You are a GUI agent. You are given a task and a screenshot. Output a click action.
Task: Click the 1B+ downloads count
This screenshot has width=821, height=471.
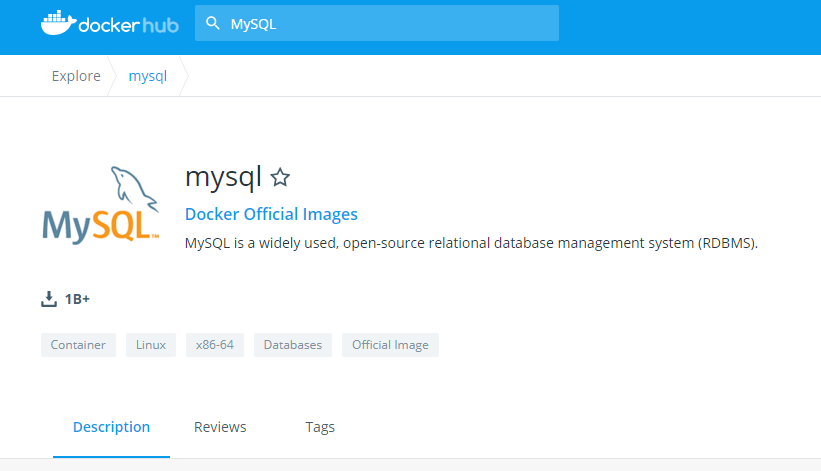point(78,299)
